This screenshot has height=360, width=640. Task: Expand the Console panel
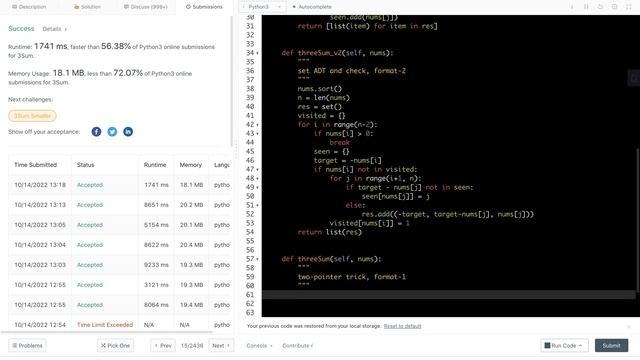coord(259,346)
